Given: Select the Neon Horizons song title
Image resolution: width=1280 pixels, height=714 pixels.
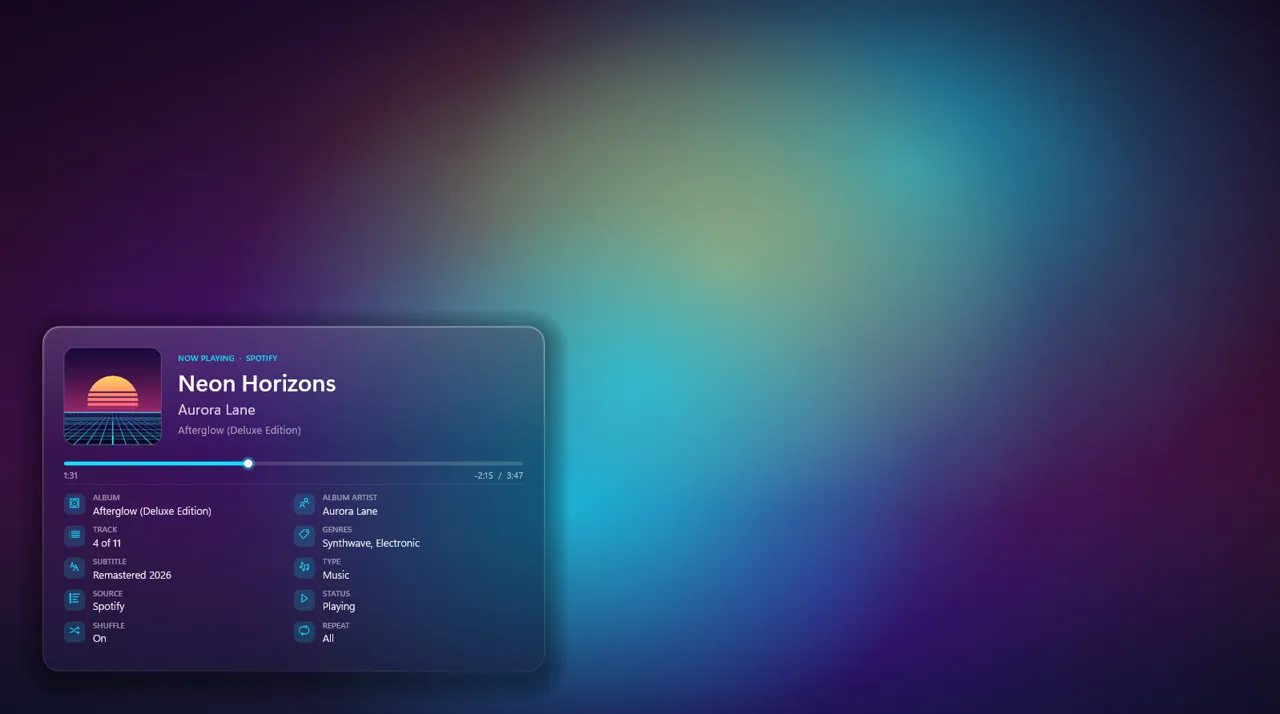Looking at the screenshot, I should coord(257,383).
